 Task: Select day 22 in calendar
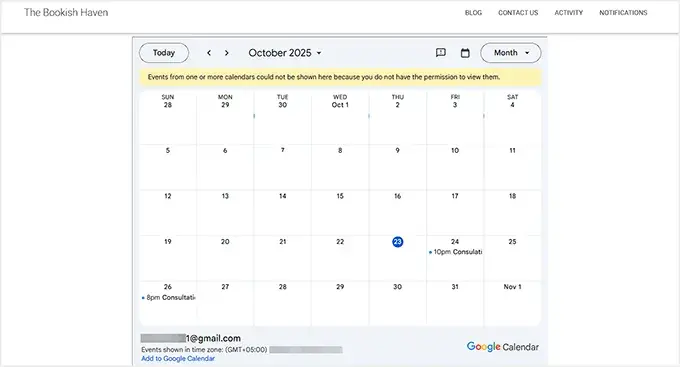coord(340,242)
